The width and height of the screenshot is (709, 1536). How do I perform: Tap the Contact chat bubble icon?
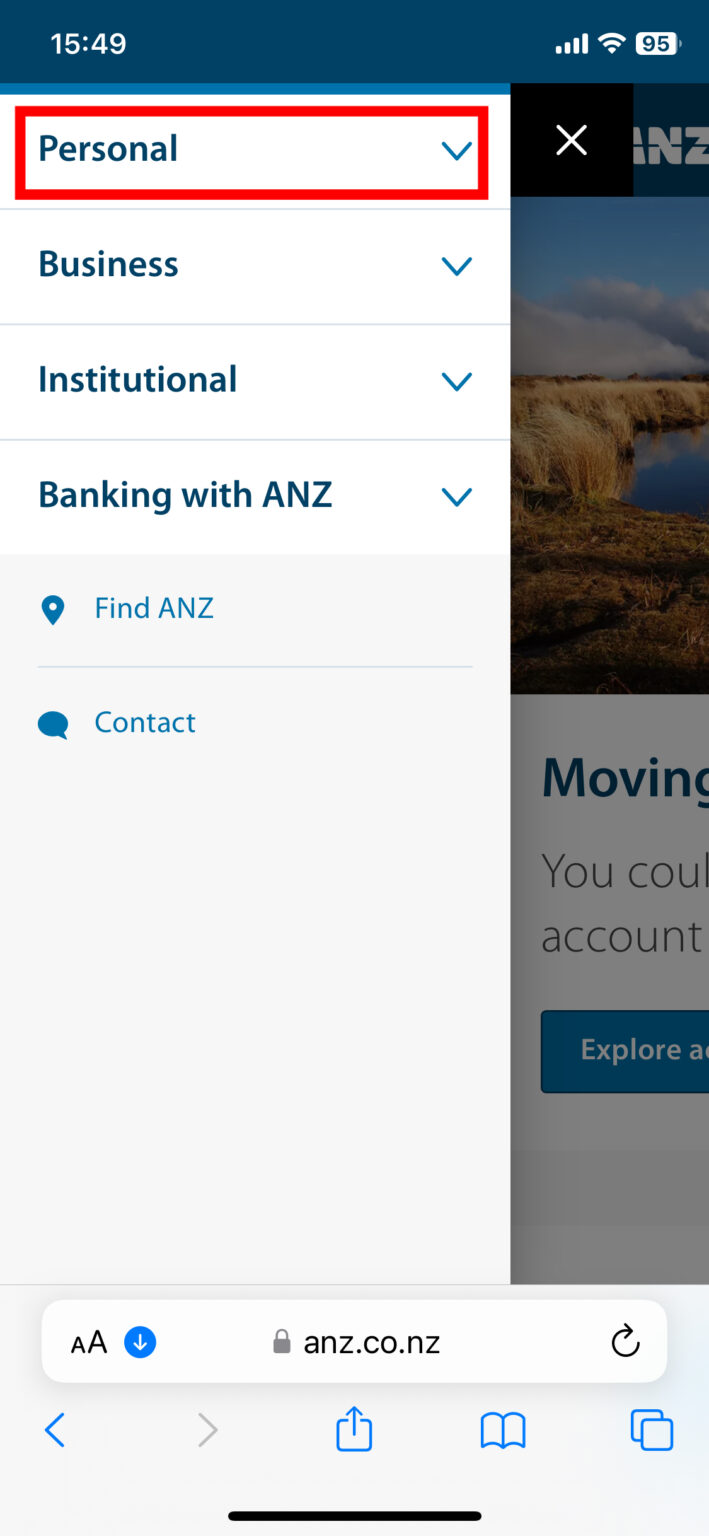click(x=52, y=724)
